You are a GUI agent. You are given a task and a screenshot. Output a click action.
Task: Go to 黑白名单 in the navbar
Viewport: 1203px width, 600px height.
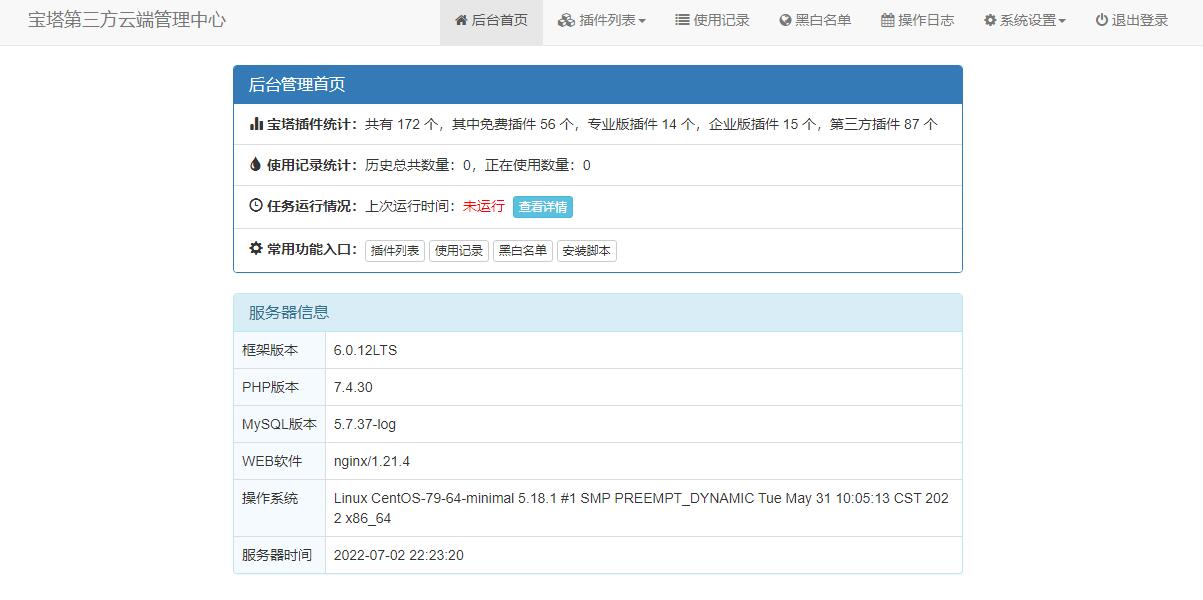pos(815,22)
